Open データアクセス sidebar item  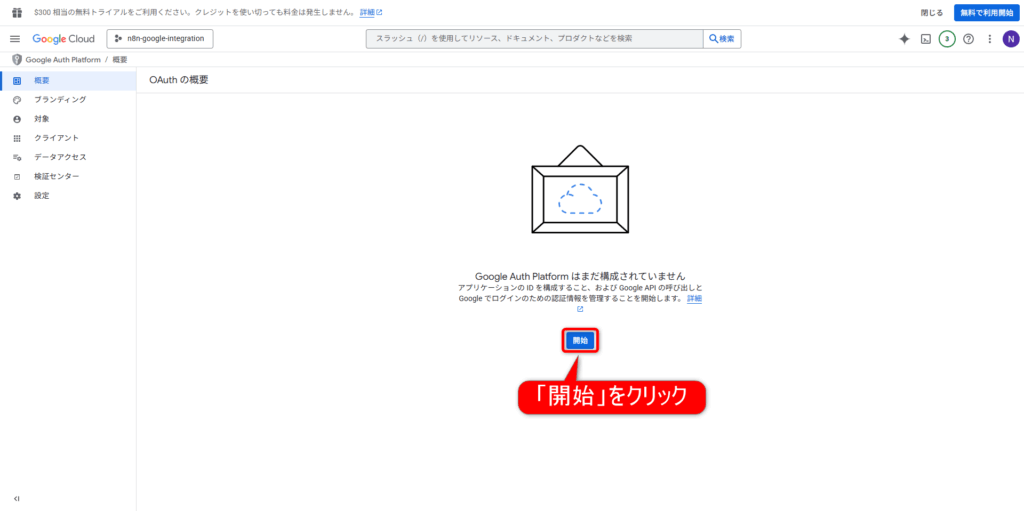[x=60, y=157]
